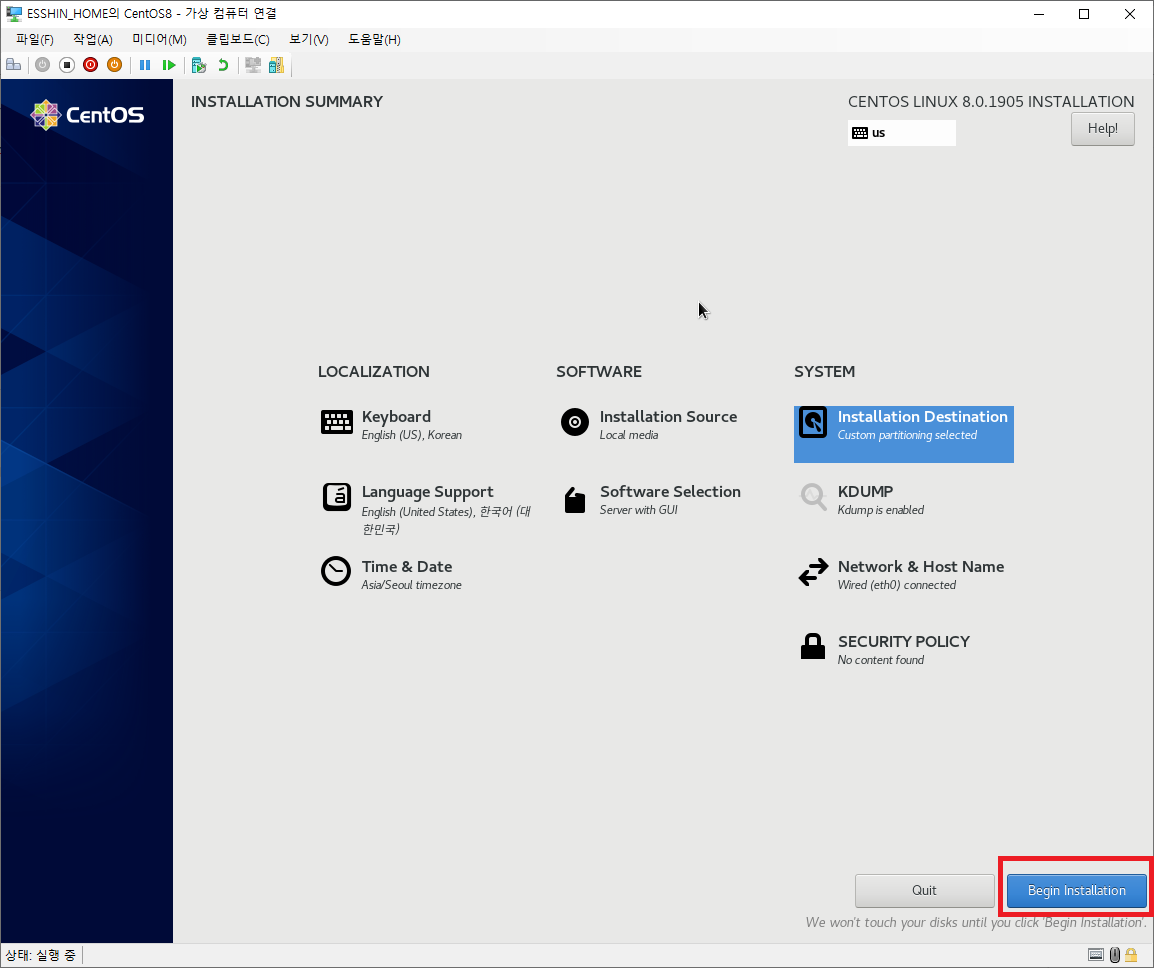The image size is (1154, 968).
Task: Open Time & Date settings
Action: coord(392,574)
